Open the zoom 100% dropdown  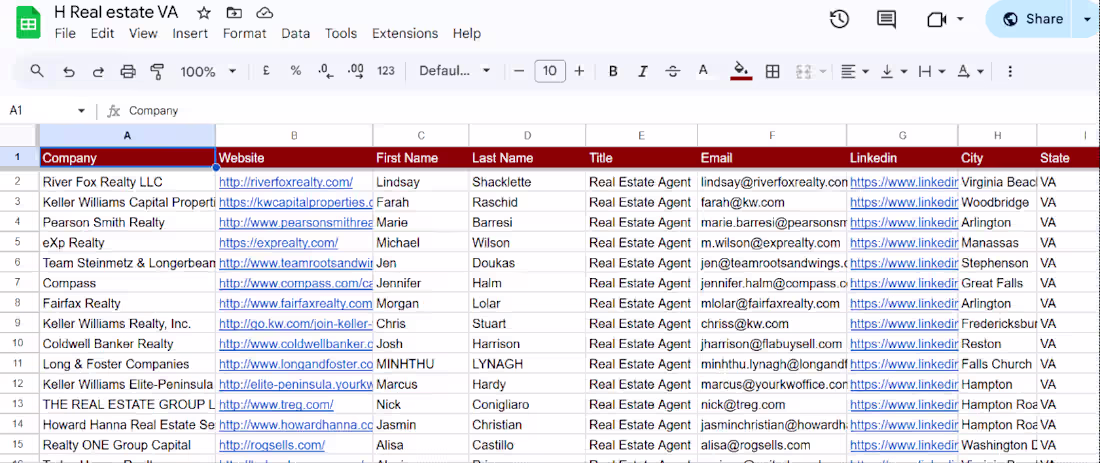pyautogui.click(x=208, y=71)
